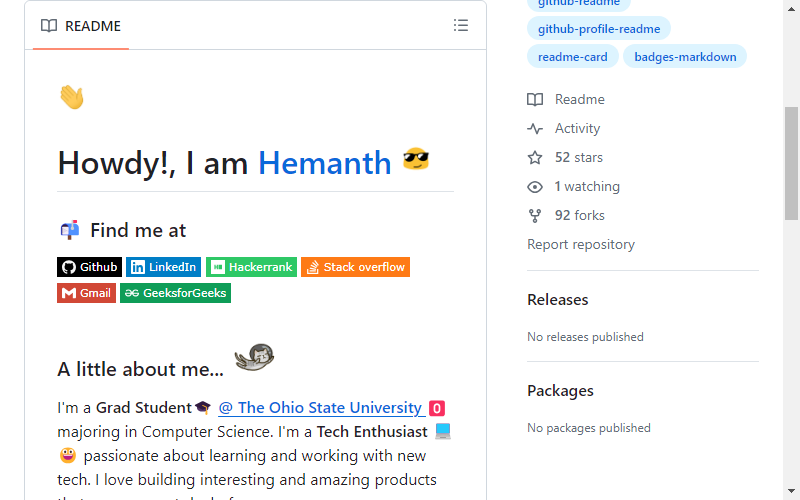Image resolution: width=800 pixels, height=500 pixels.
Task: Select the github-profile-readme topic tag
Action: point(599,29)
